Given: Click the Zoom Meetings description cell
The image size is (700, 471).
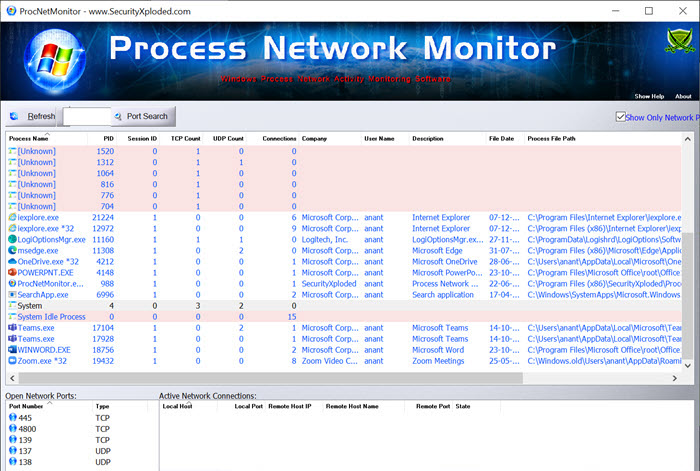Looking at the screenshot, I should pos(438,361).
